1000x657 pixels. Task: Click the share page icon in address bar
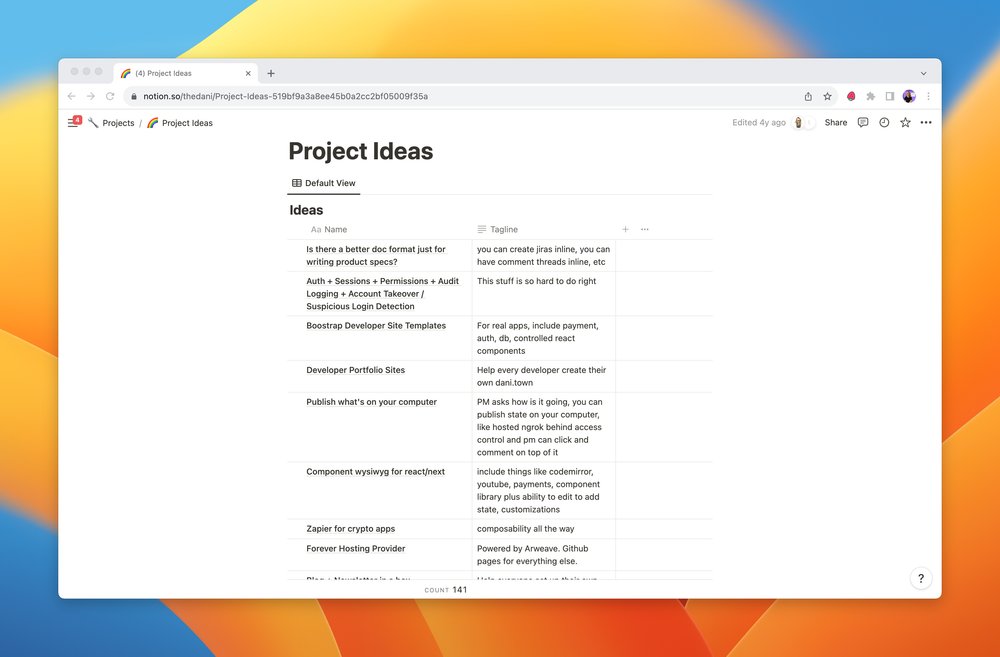pyautogui.click(x=808, y=96)
